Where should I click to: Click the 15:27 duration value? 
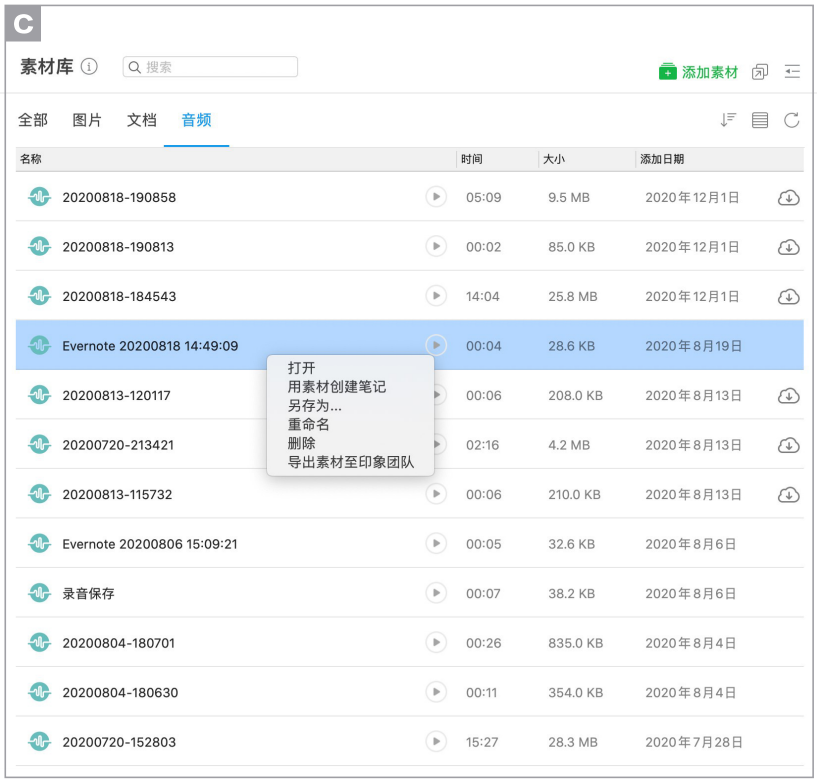482,742
